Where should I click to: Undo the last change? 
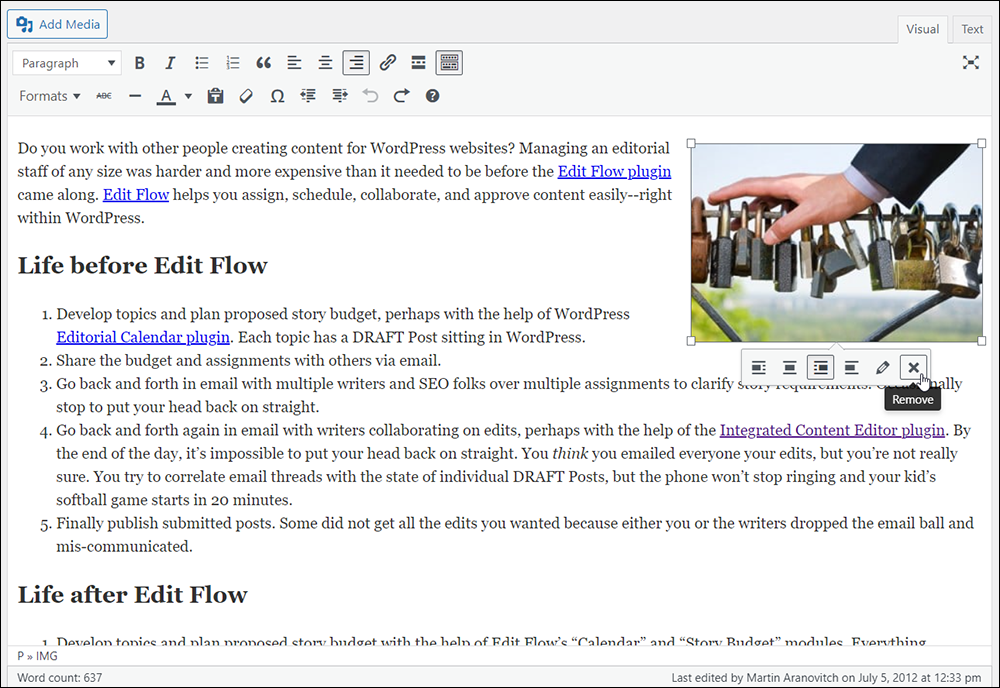(x=371, y=96)
